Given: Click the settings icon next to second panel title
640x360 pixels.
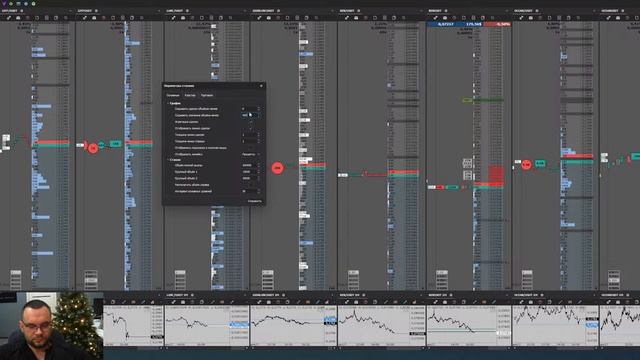Looking at the screenshot, I should click(x=96, y=11).
